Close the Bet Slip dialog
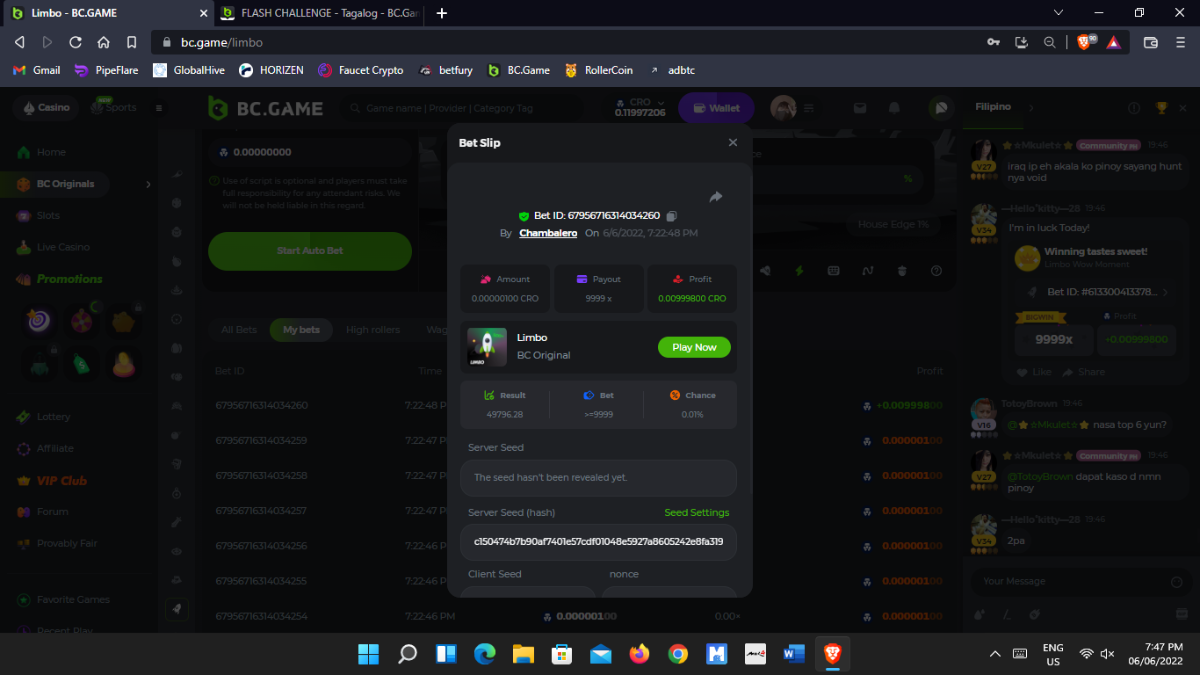The height and width of the screenshot is (675, 1200). (732, 143)
